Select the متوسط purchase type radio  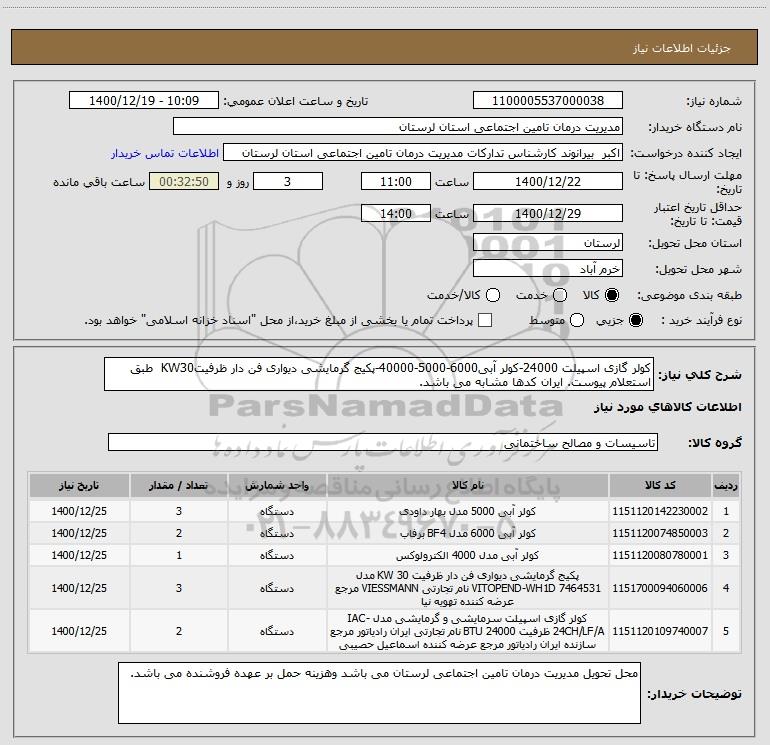coord(577,321)
